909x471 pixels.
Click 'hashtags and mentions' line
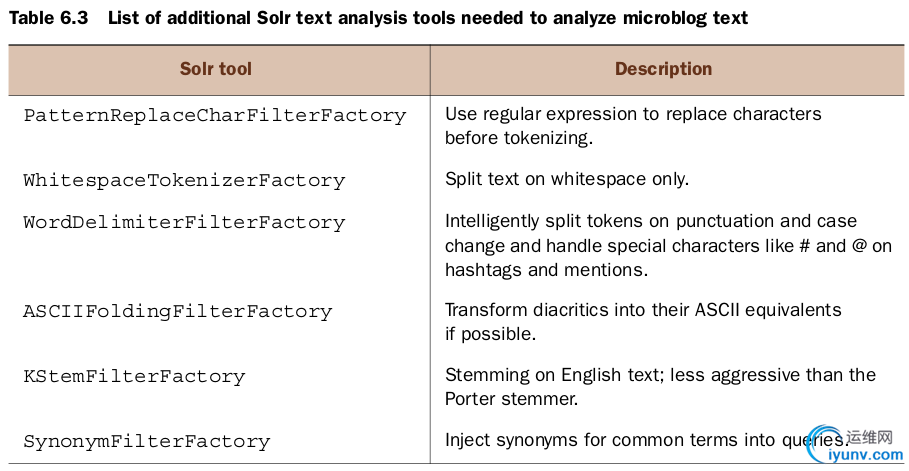pos(546,270)
